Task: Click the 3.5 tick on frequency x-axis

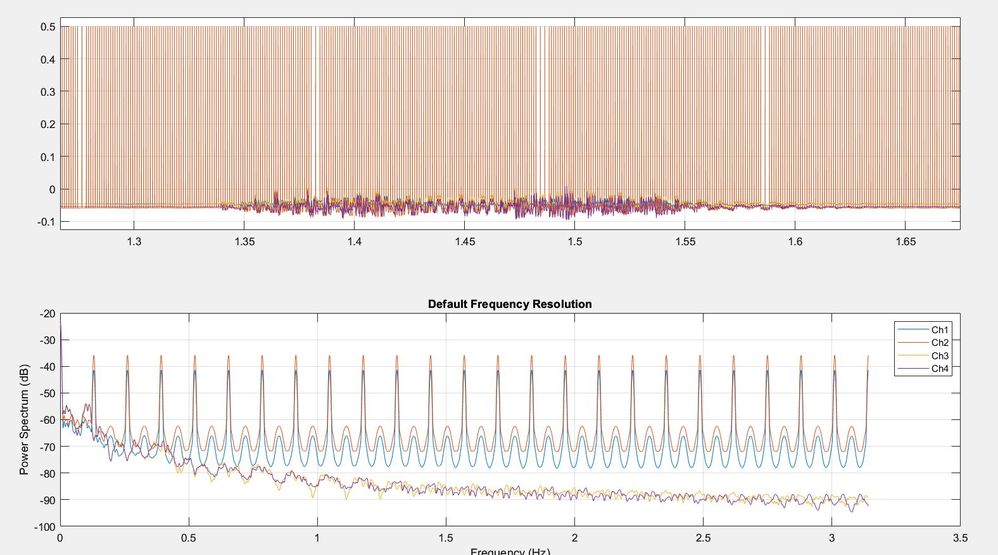Action: (960, 538)
